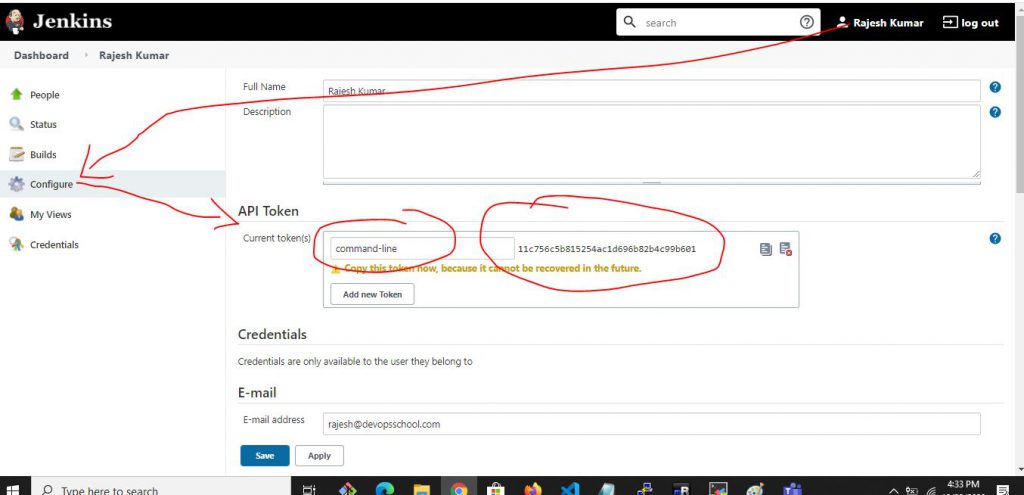Copy the API token to clipboard
Screen dimensions: 1024x495
pyautogui.click(x=765, y=249)
